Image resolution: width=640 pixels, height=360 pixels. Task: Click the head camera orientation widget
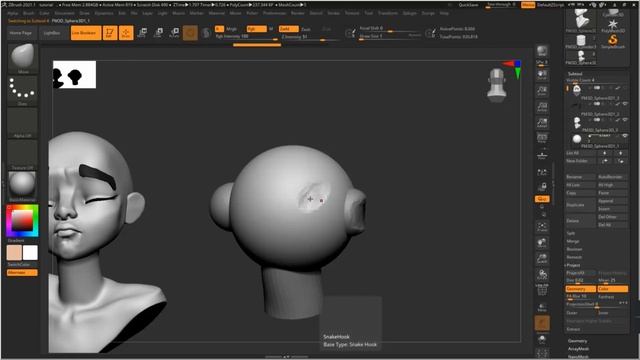497,85
